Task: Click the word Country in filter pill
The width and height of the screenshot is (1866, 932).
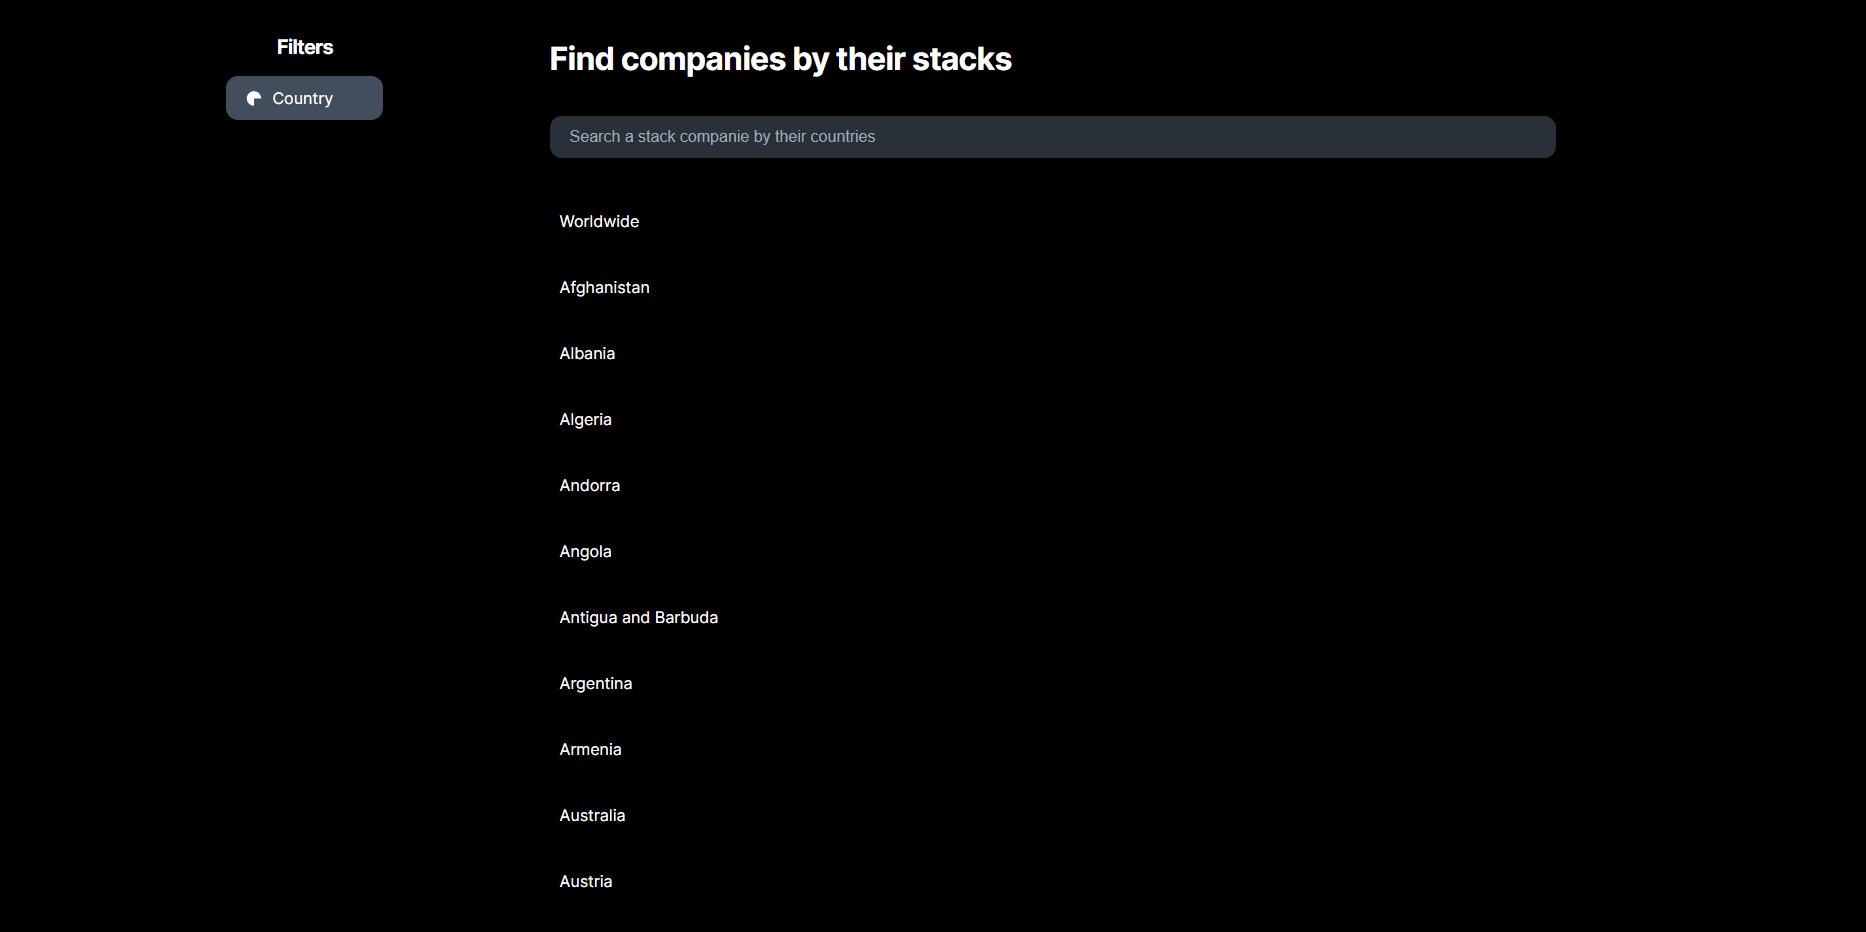Action: coord(302,99)
